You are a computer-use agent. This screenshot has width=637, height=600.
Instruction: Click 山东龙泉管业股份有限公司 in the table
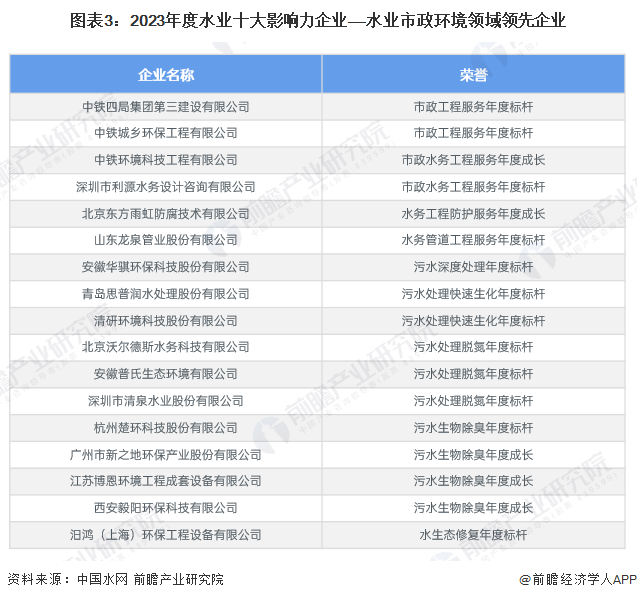click(x=166, y=240)
